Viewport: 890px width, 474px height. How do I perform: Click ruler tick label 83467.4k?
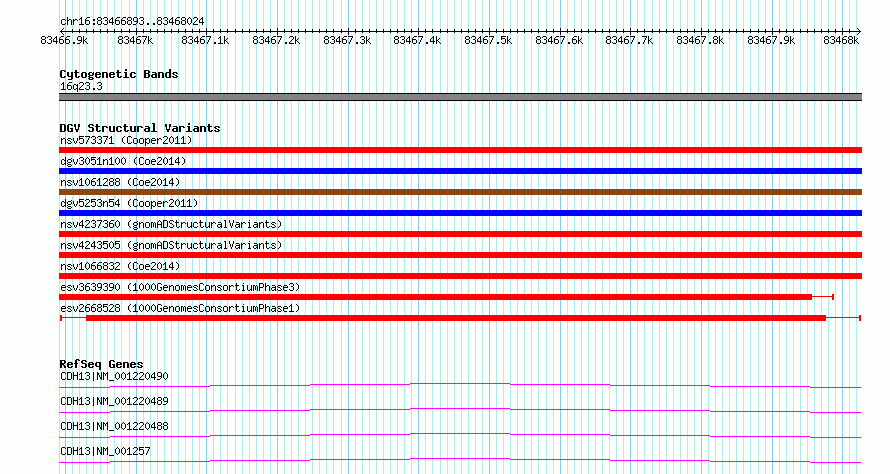[x=417, y=40]
